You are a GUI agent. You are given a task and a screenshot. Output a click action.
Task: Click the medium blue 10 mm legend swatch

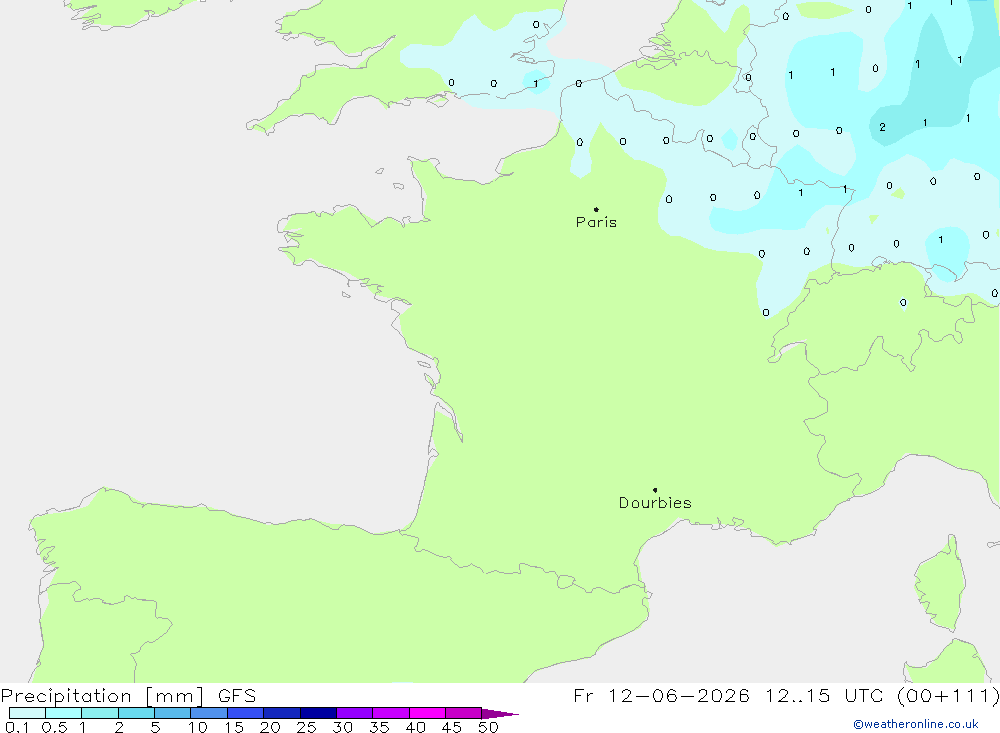pyautogui.click(x=209, y=713)
